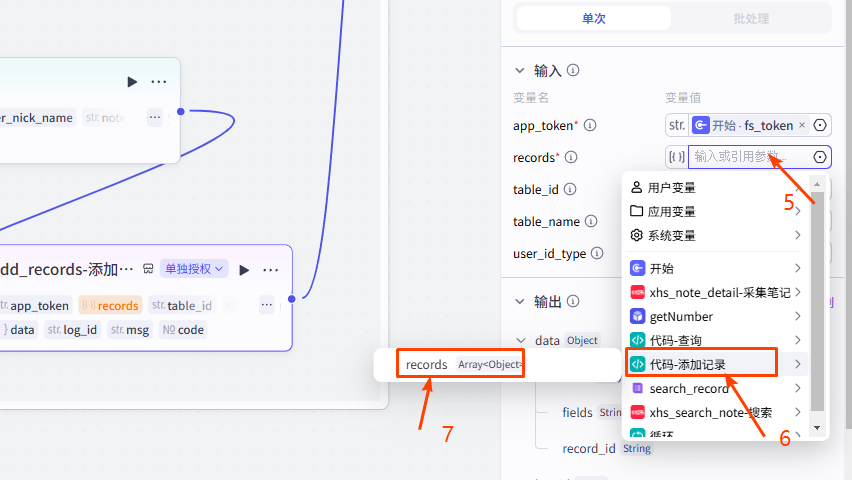Switch to the 批处理 tab
The image size is (852, 480).
pos(751,18)
